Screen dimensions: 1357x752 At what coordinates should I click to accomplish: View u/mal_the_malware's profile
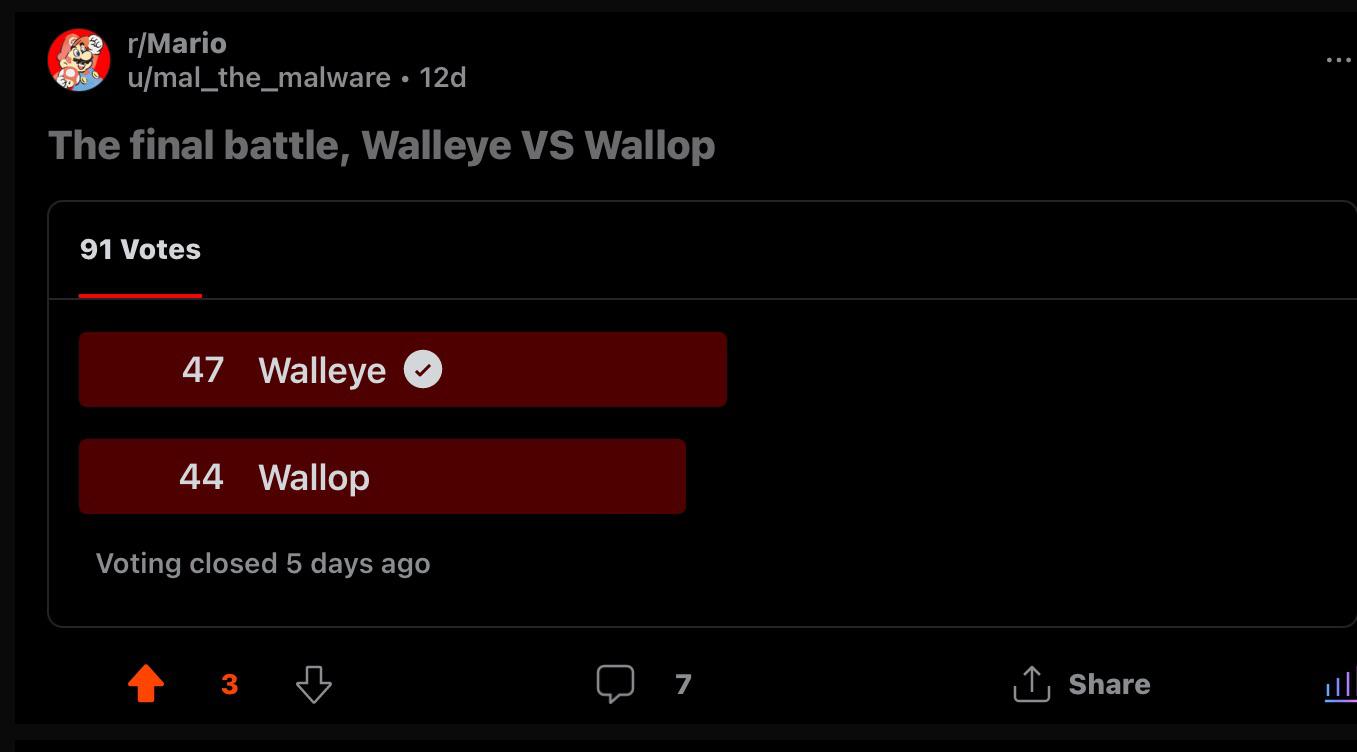click(x=258, y=78)
